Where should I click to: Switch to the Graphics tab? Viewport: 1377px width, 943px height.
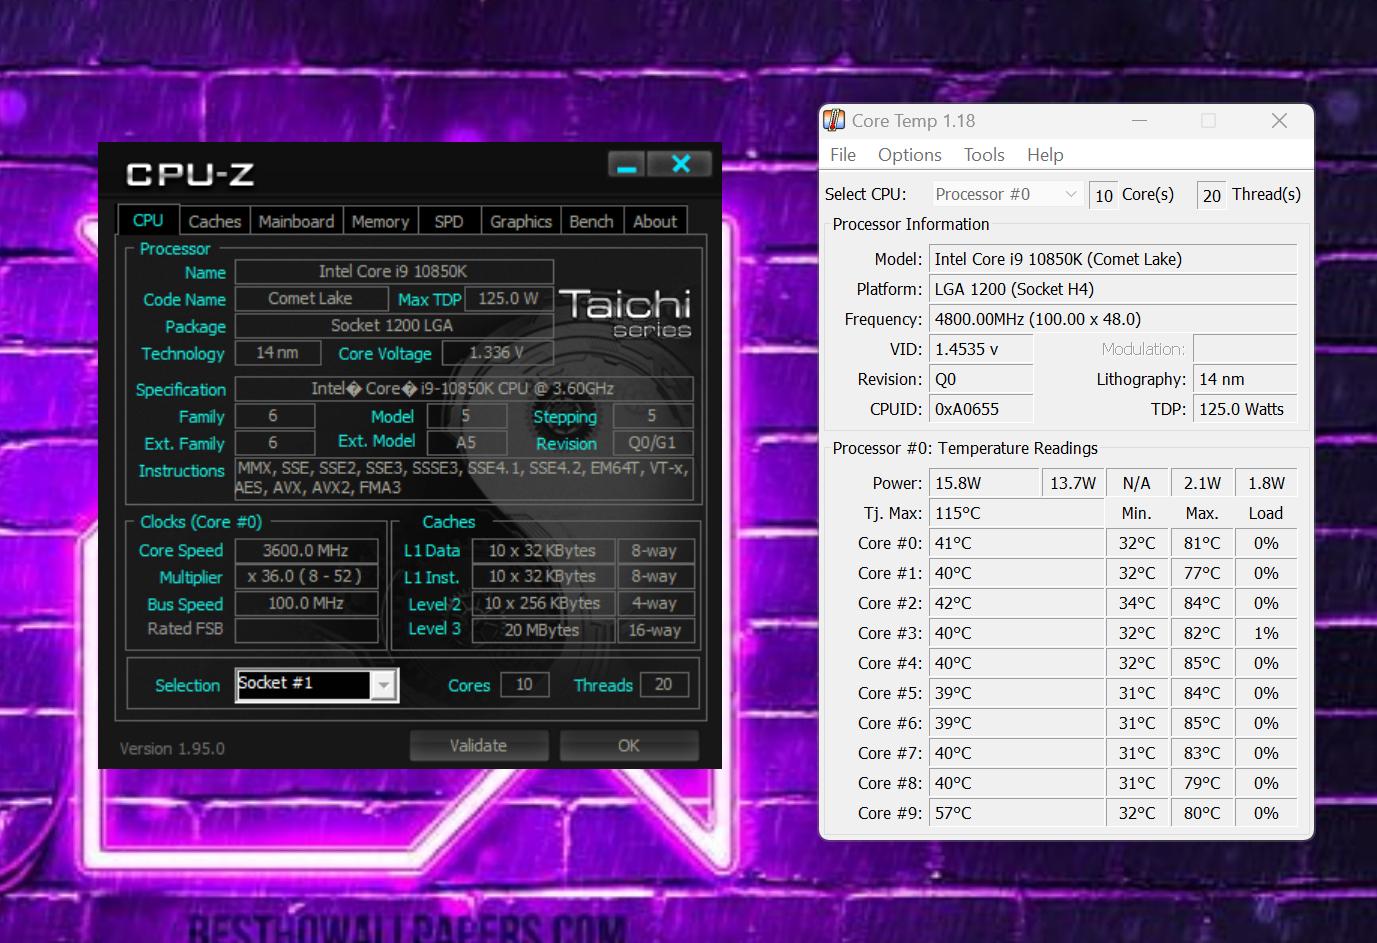pyautogui.click(x=521, y=221)
